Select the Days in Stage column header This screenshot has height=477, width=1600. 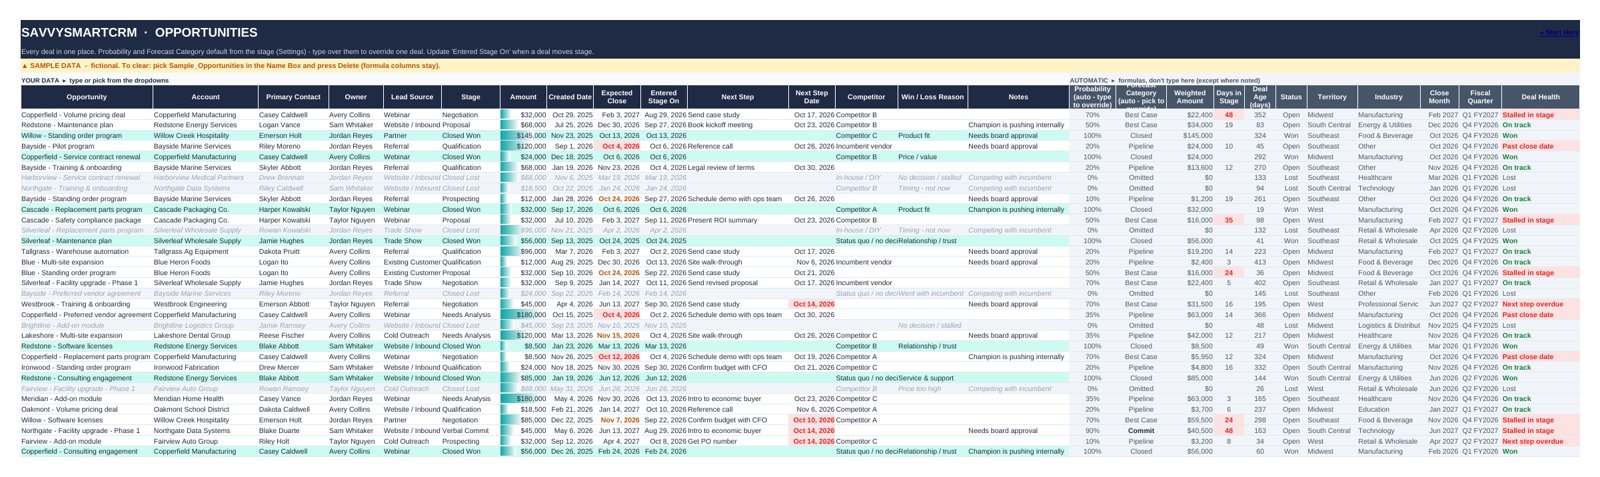[x=1229, y=97]
